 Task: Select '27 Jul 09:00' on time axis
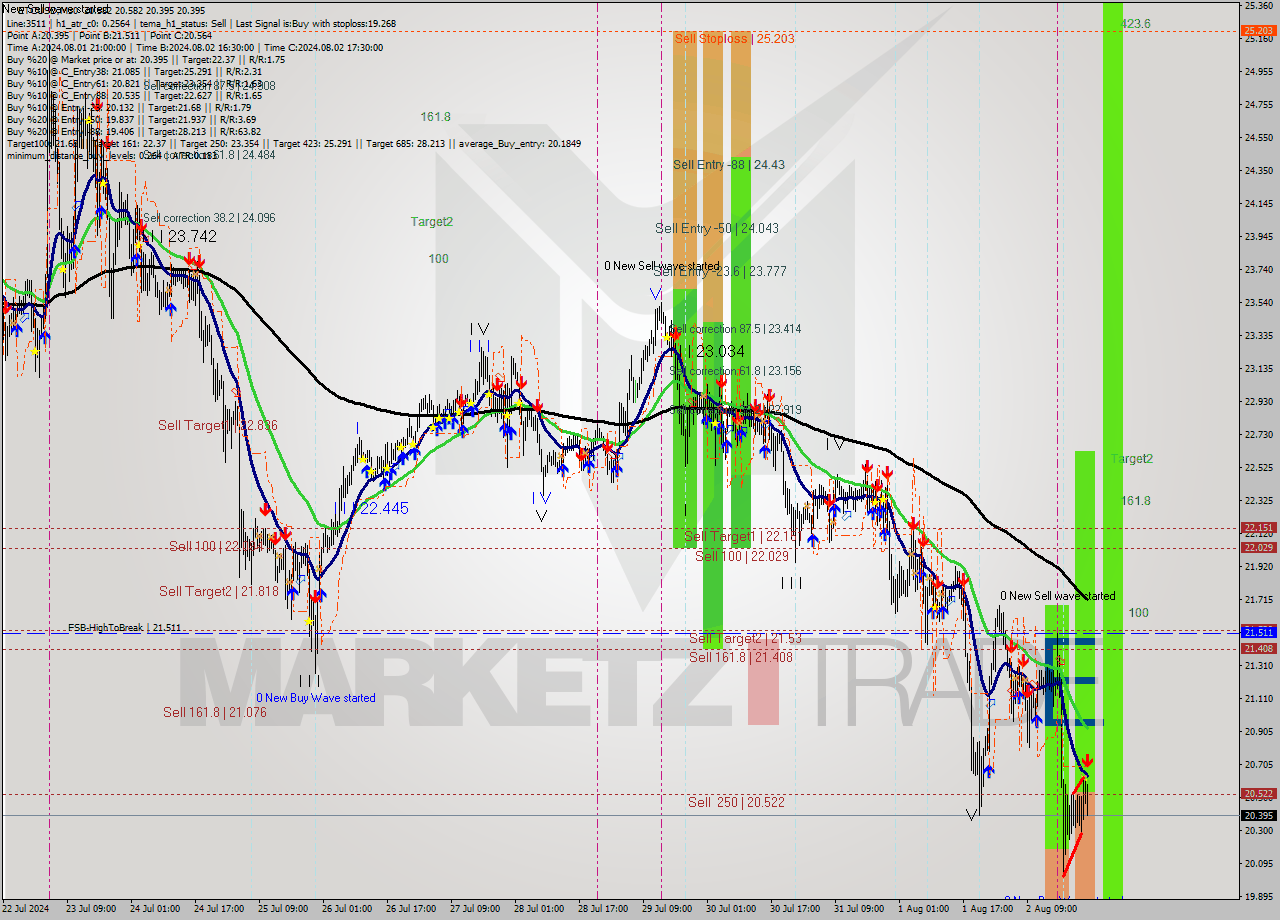[475, 909]
